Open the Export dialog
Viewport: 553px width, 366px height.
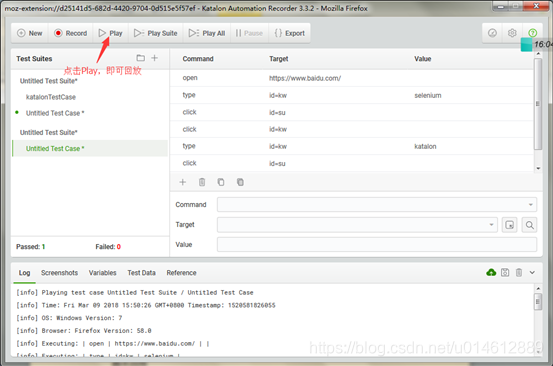289,33
